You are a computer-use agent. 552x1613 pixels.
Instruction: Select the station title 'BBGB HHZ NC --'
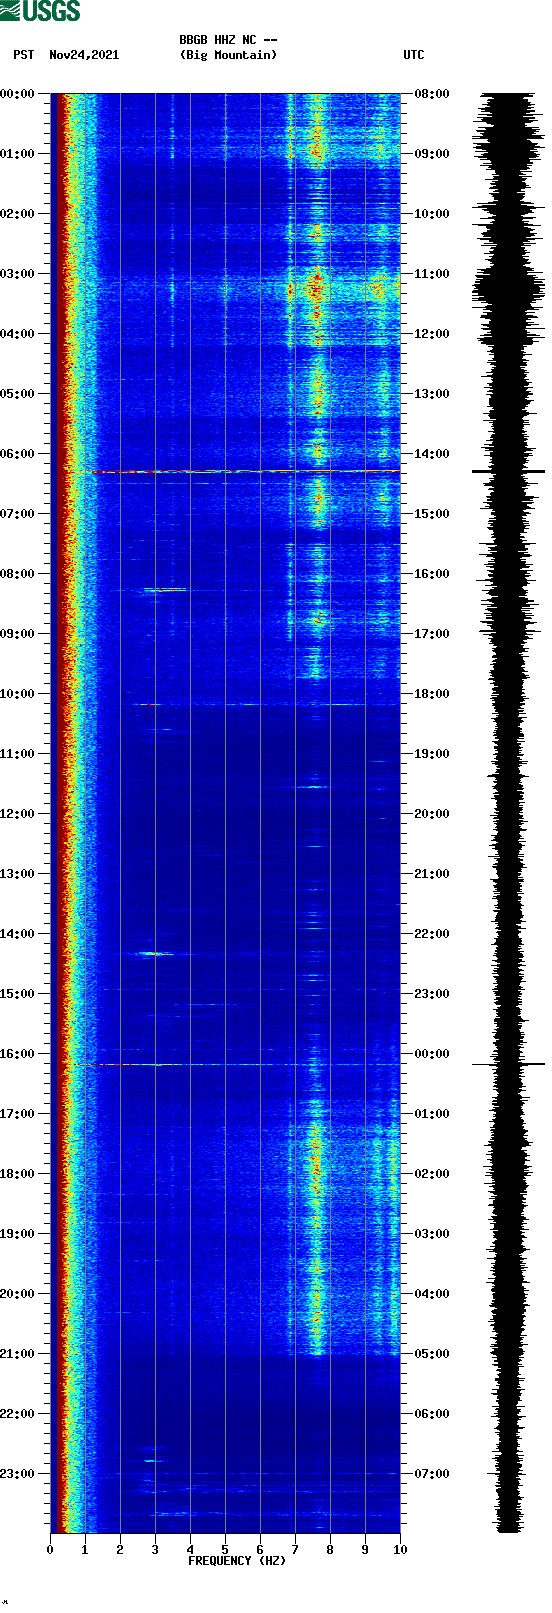tap(228, 40)
